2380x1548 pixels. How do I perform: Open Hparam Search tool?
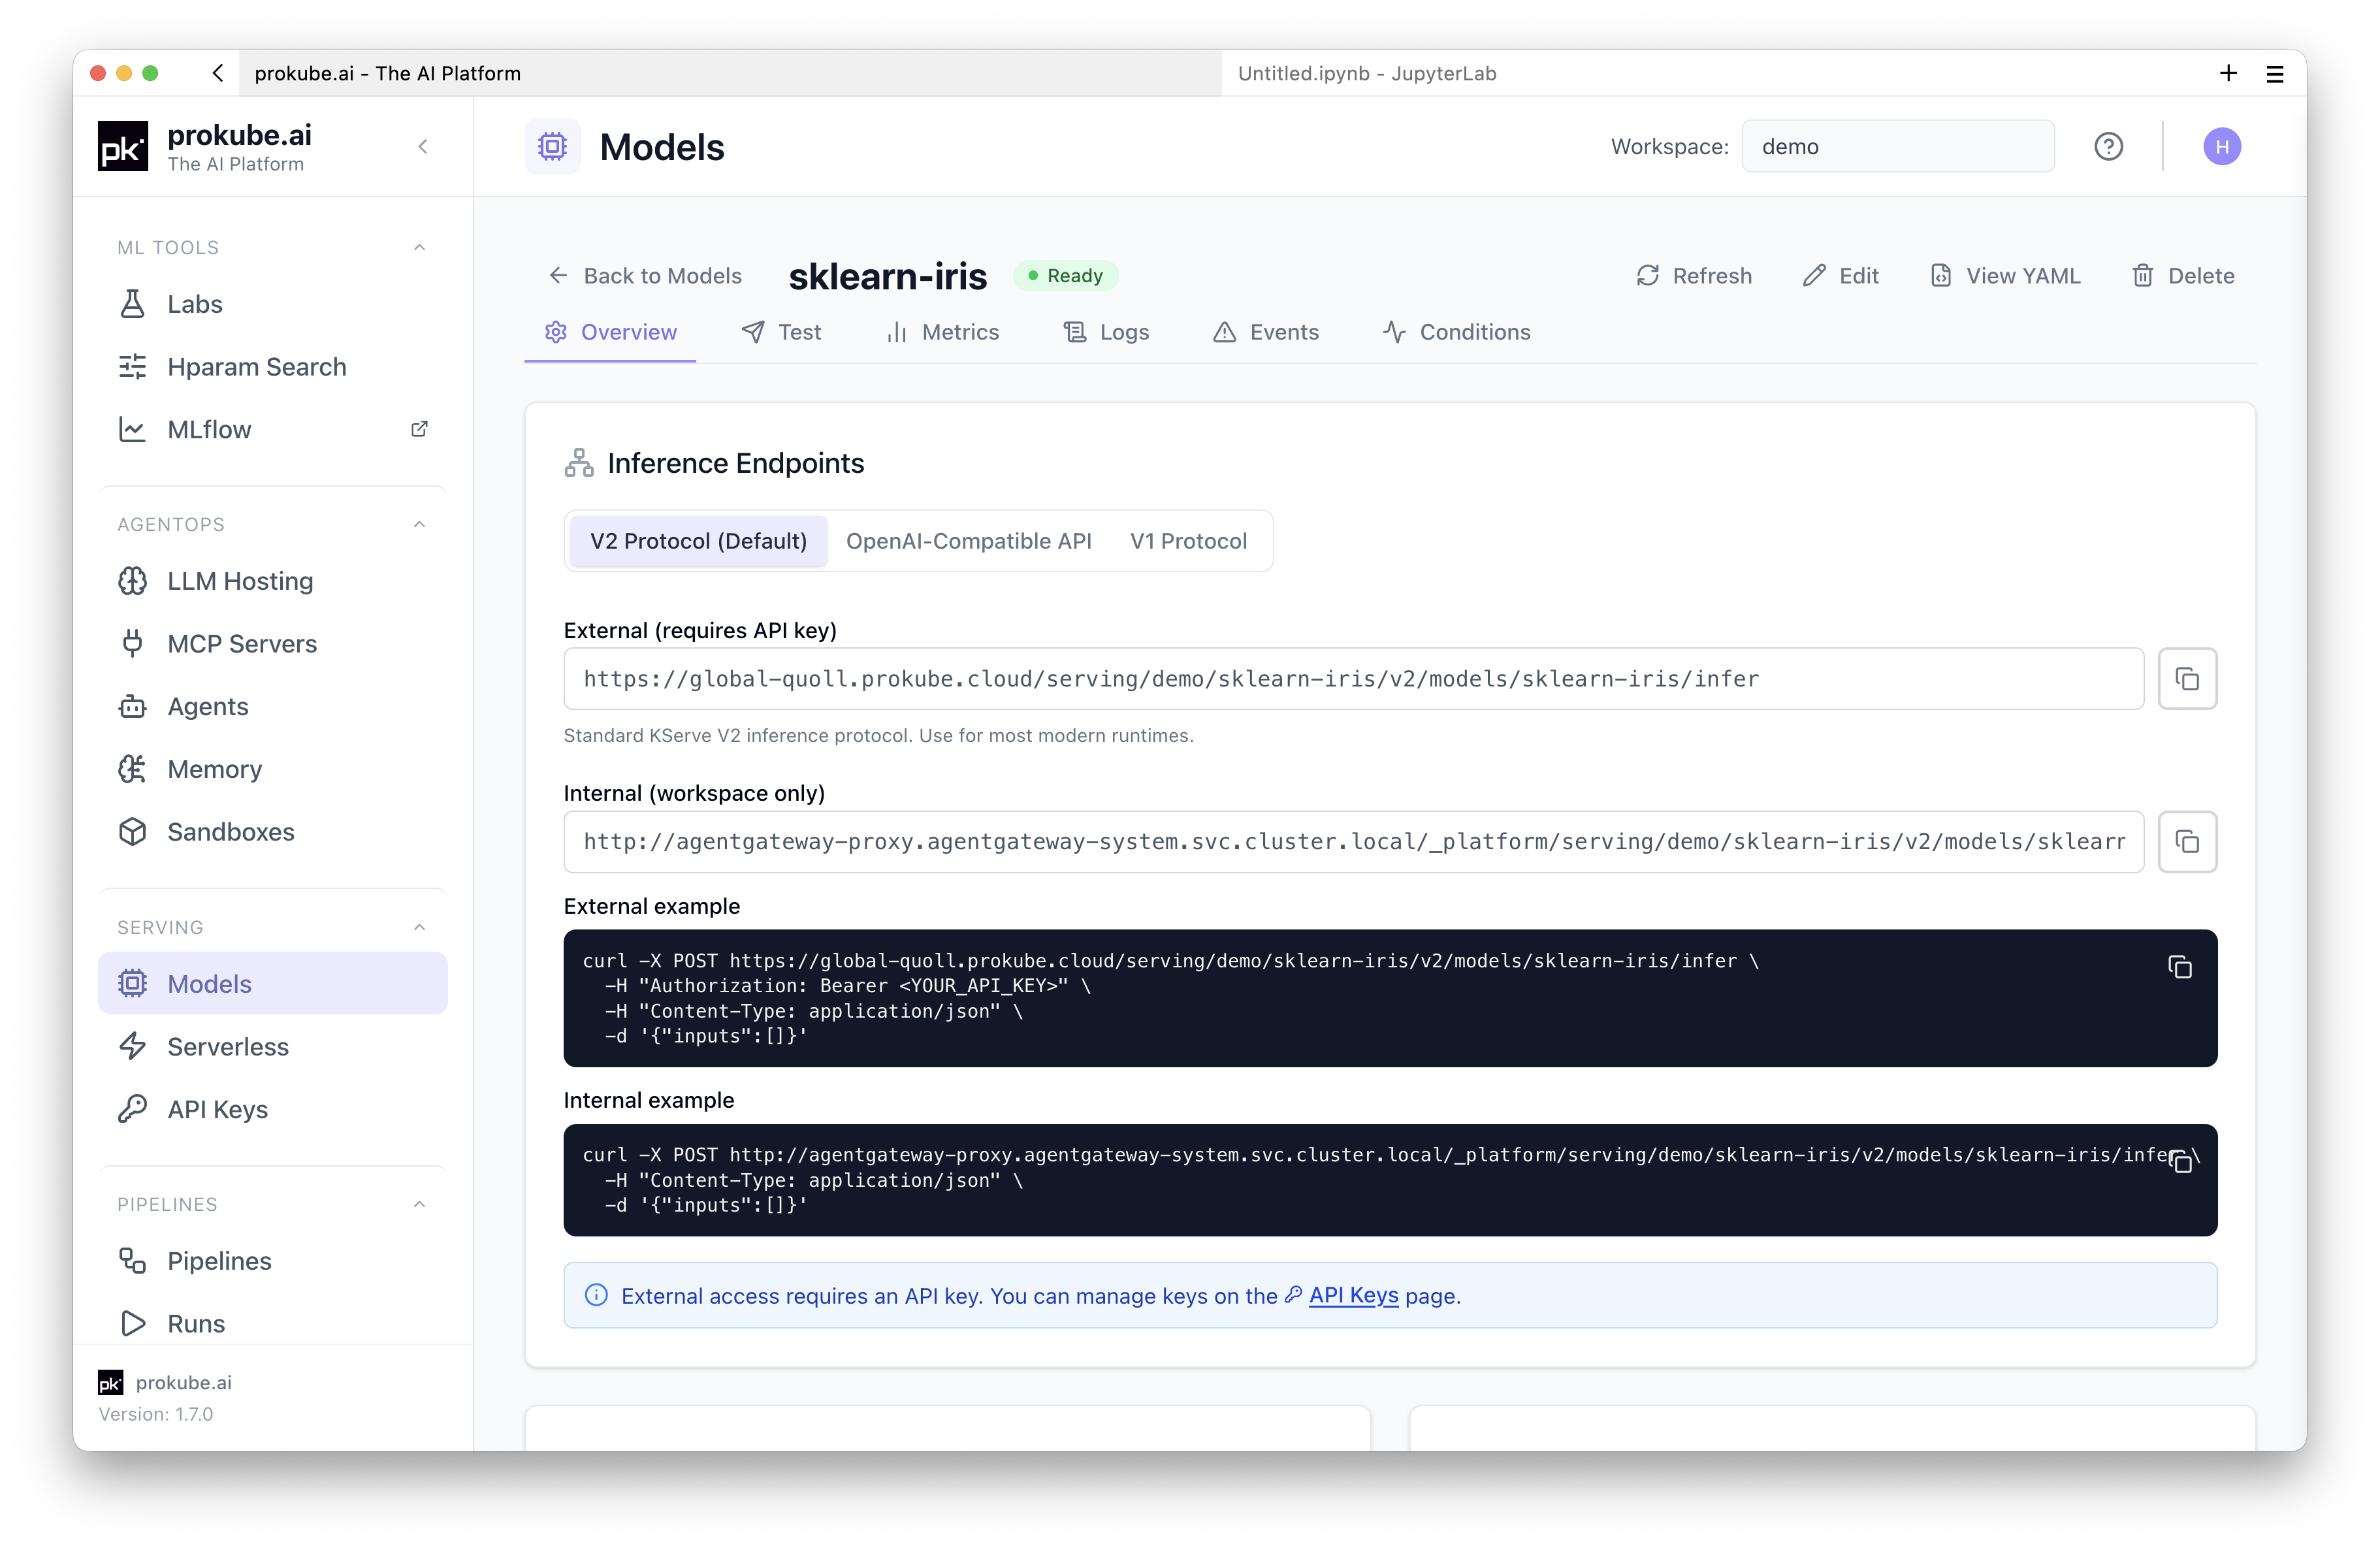tap(272, 367)
